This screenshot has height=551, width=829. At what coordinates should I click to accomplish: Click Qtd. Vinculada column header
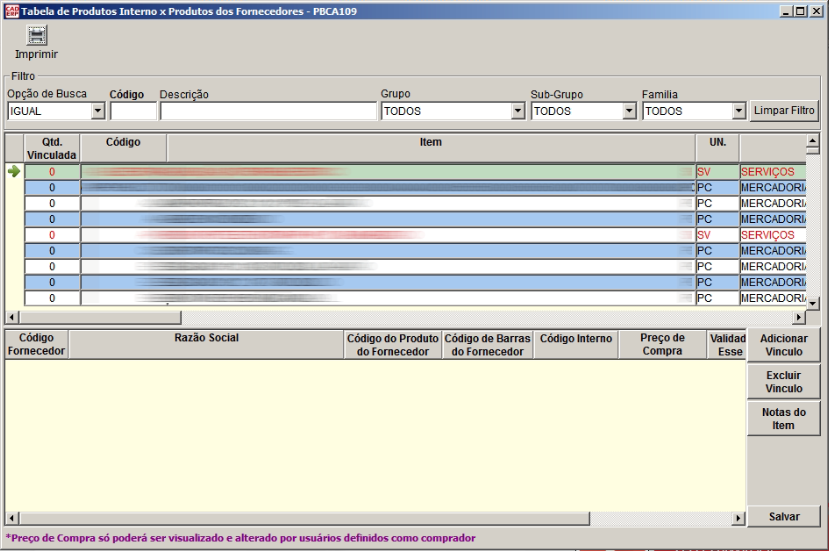click(52, 149)
